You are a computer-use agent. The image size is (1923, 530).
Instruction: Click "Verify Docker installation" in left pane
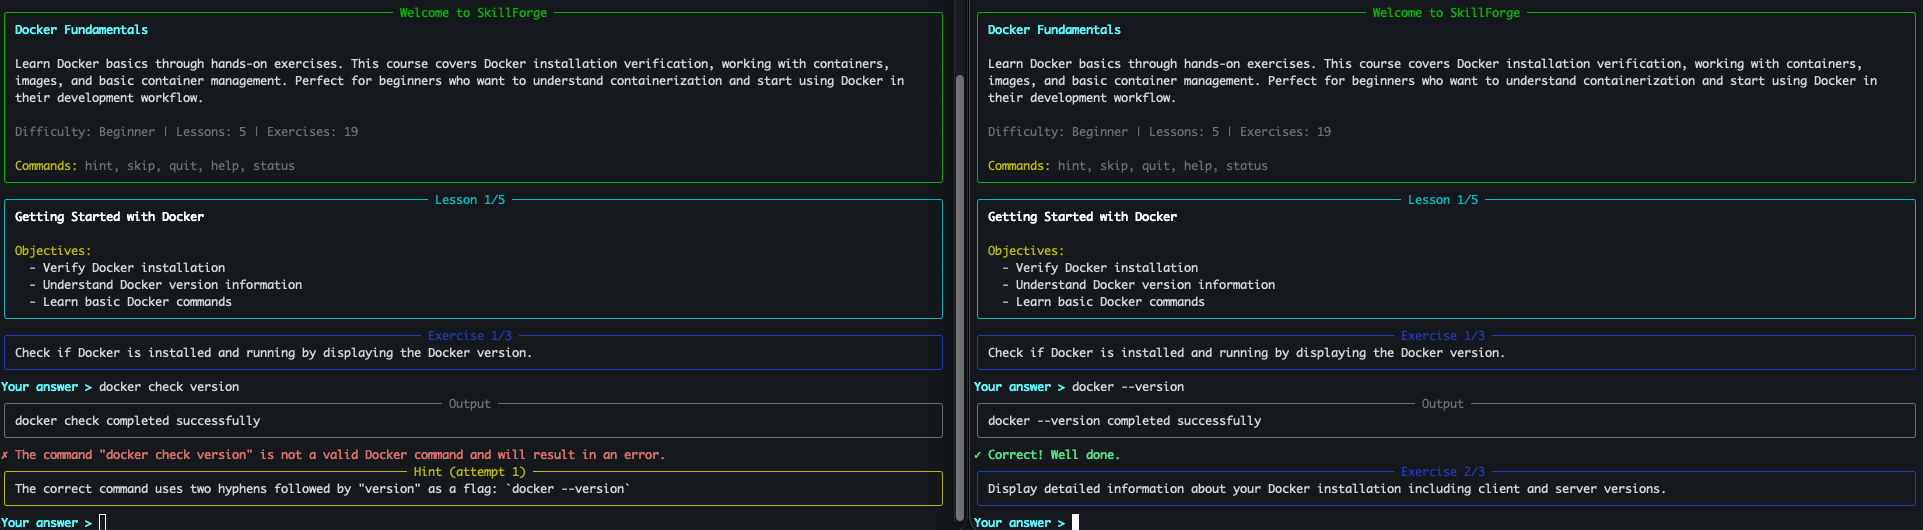[134, 268]
